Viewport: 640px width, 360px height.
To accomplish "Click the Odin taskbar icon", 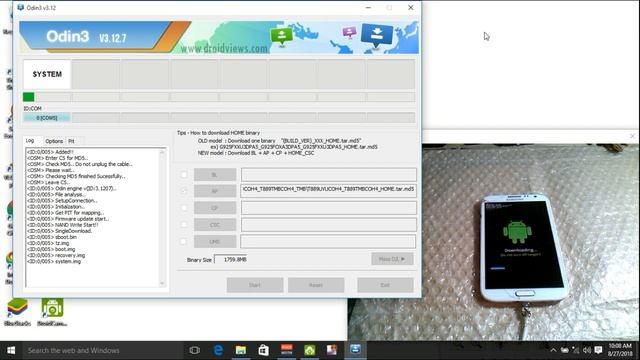I will point(355,350).
